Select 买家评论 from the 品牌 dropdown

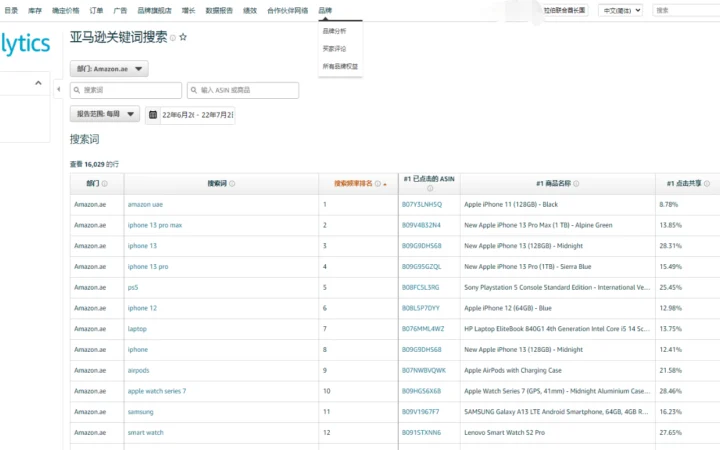click(334, 48)
